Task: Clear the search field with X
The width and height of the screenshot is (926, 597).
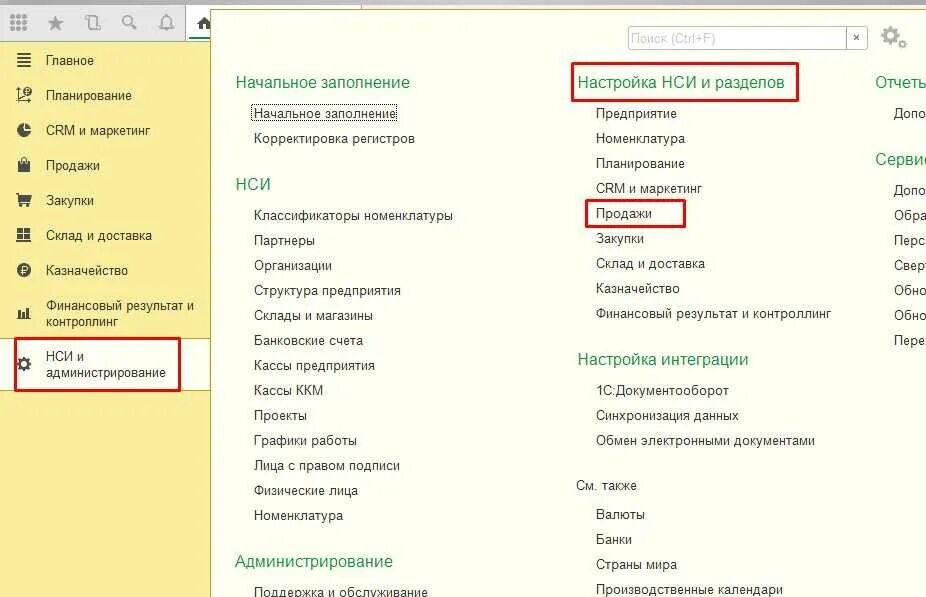Action: pos(856,38)
